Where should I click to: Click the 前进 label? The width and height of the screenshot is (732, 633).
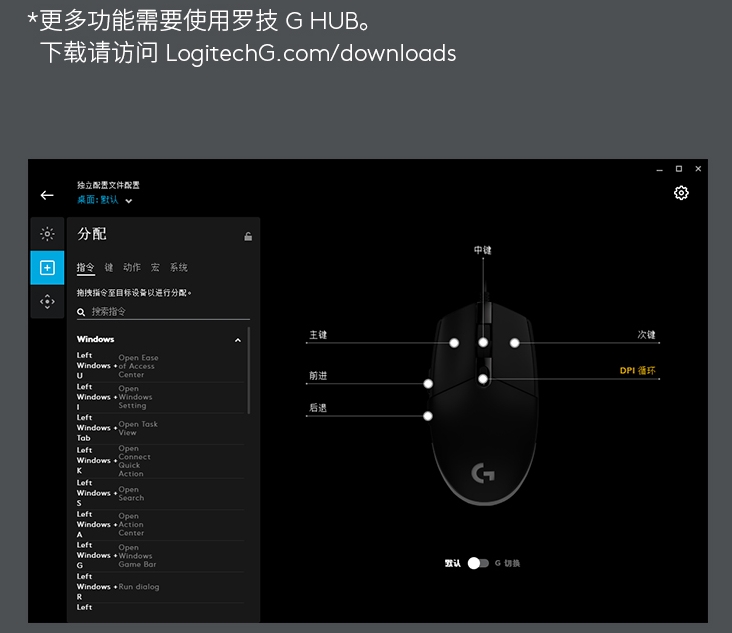(318, 376)
